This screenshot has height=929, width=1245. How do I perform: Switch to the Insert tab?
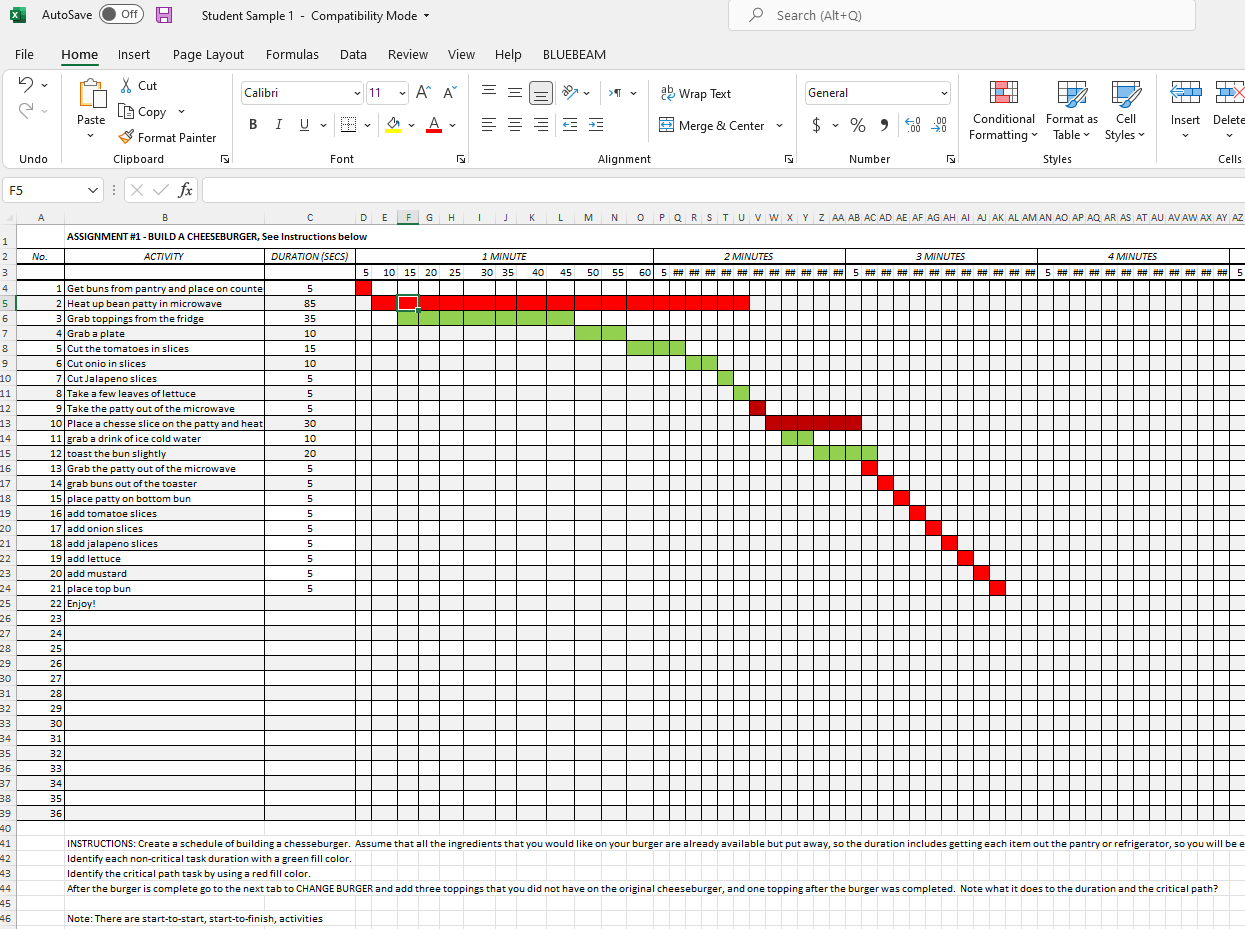[x=134, y=55]
